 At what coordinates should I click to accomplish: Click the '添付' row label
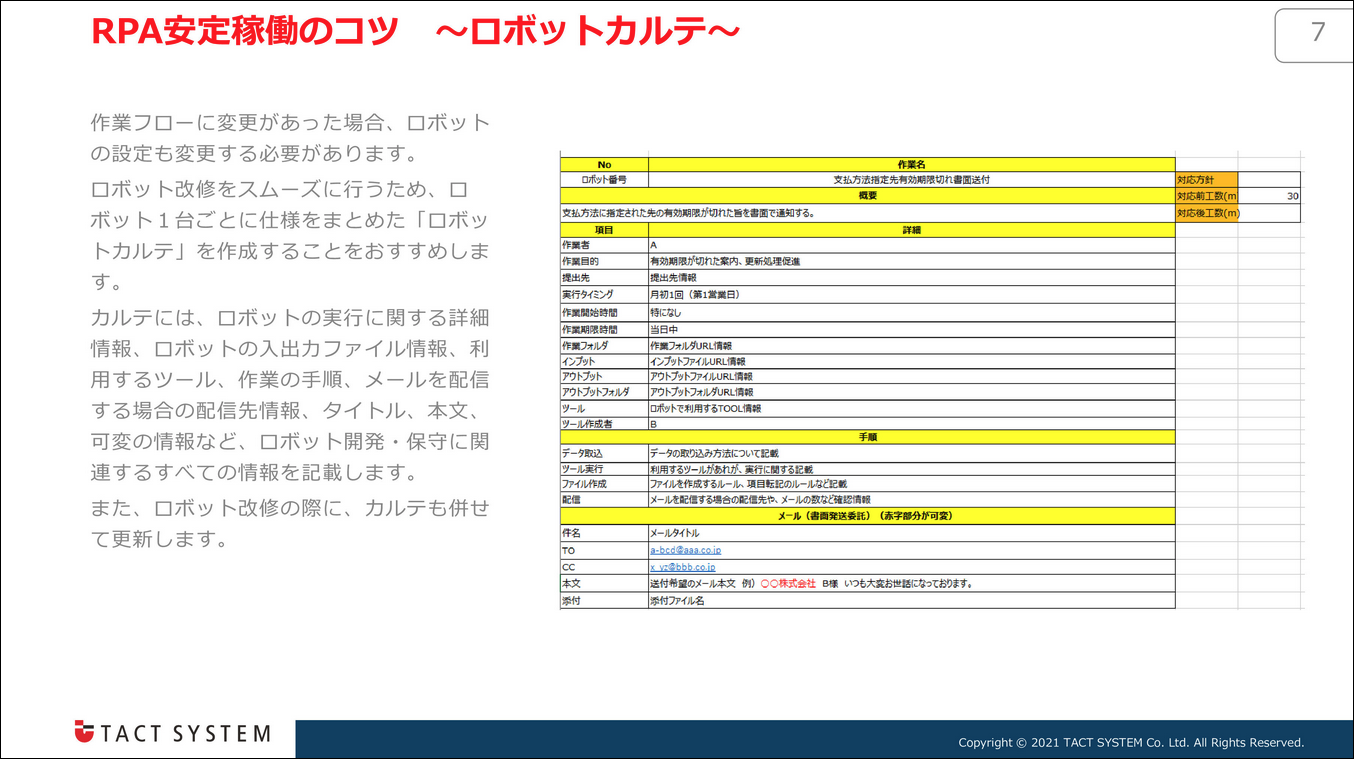click(604, 601)
